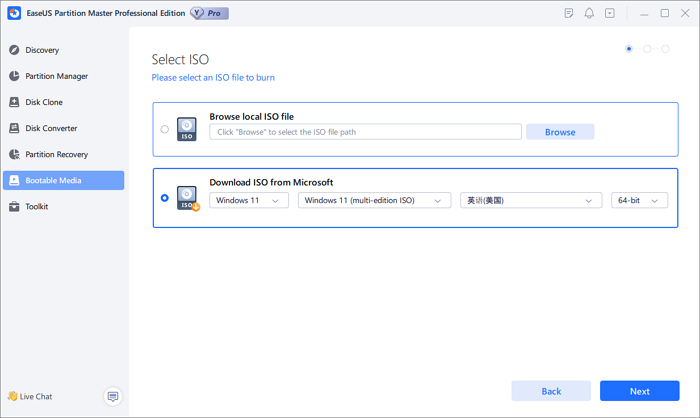
Task: Open Disk Converter section
Action: 64,128
